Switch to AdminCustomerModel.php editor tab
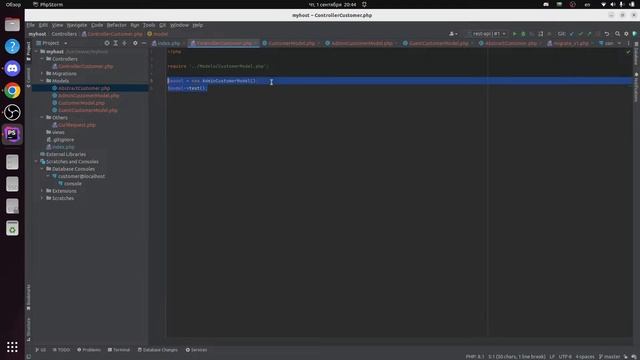 pyautogui.click(x=361, y=43)
